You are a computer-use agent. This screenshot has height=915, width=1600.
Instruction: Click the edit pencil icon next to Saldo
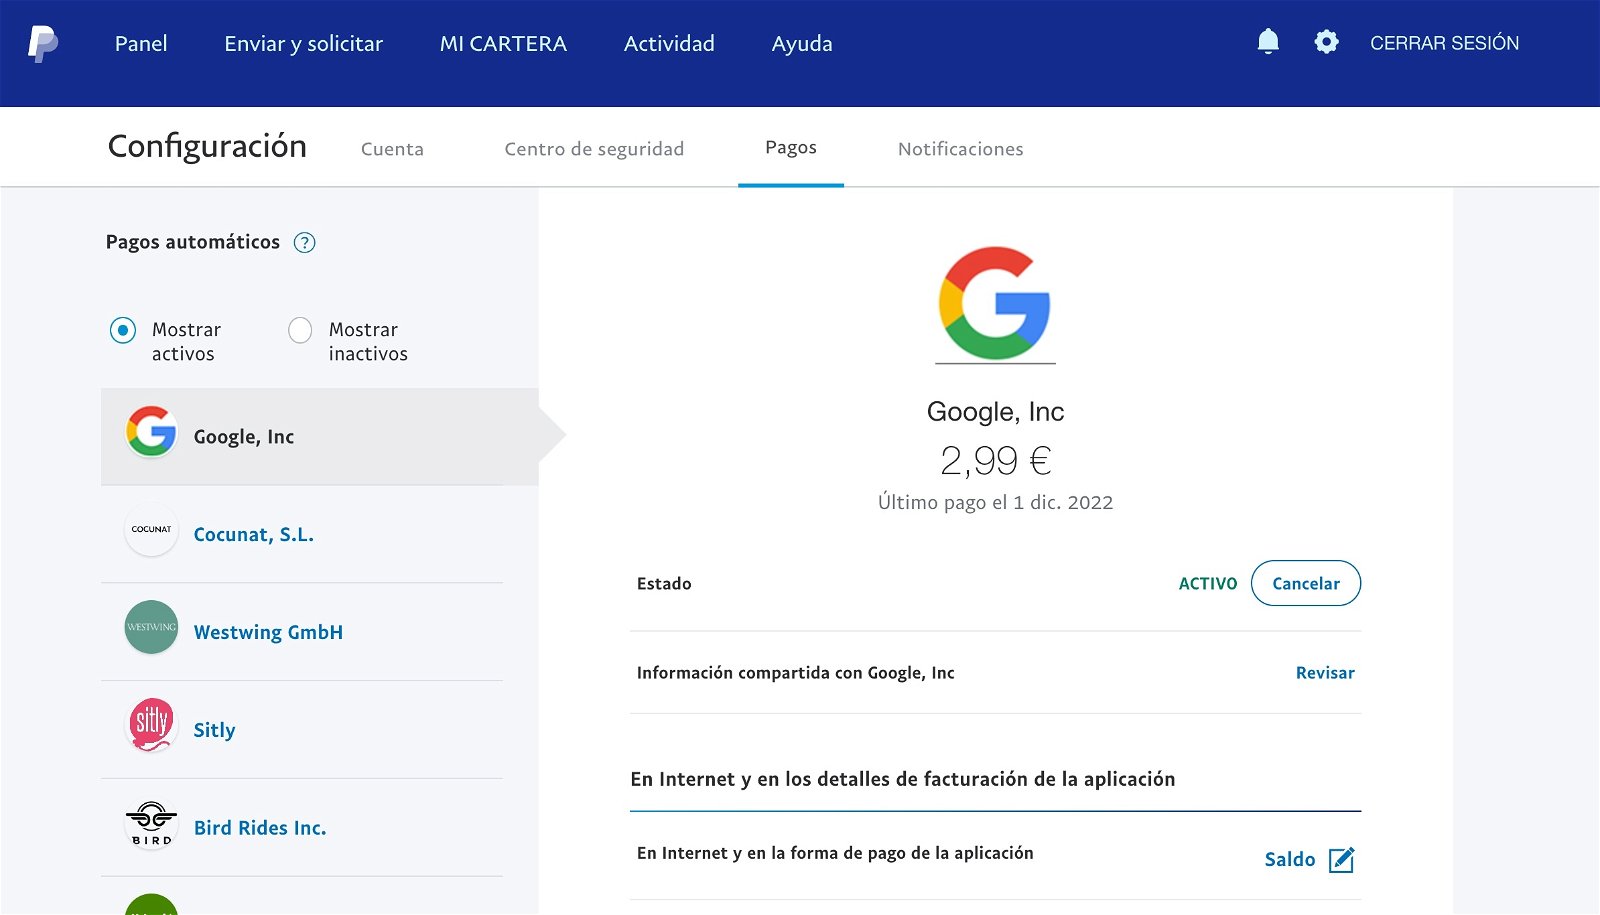(1342, 860)
